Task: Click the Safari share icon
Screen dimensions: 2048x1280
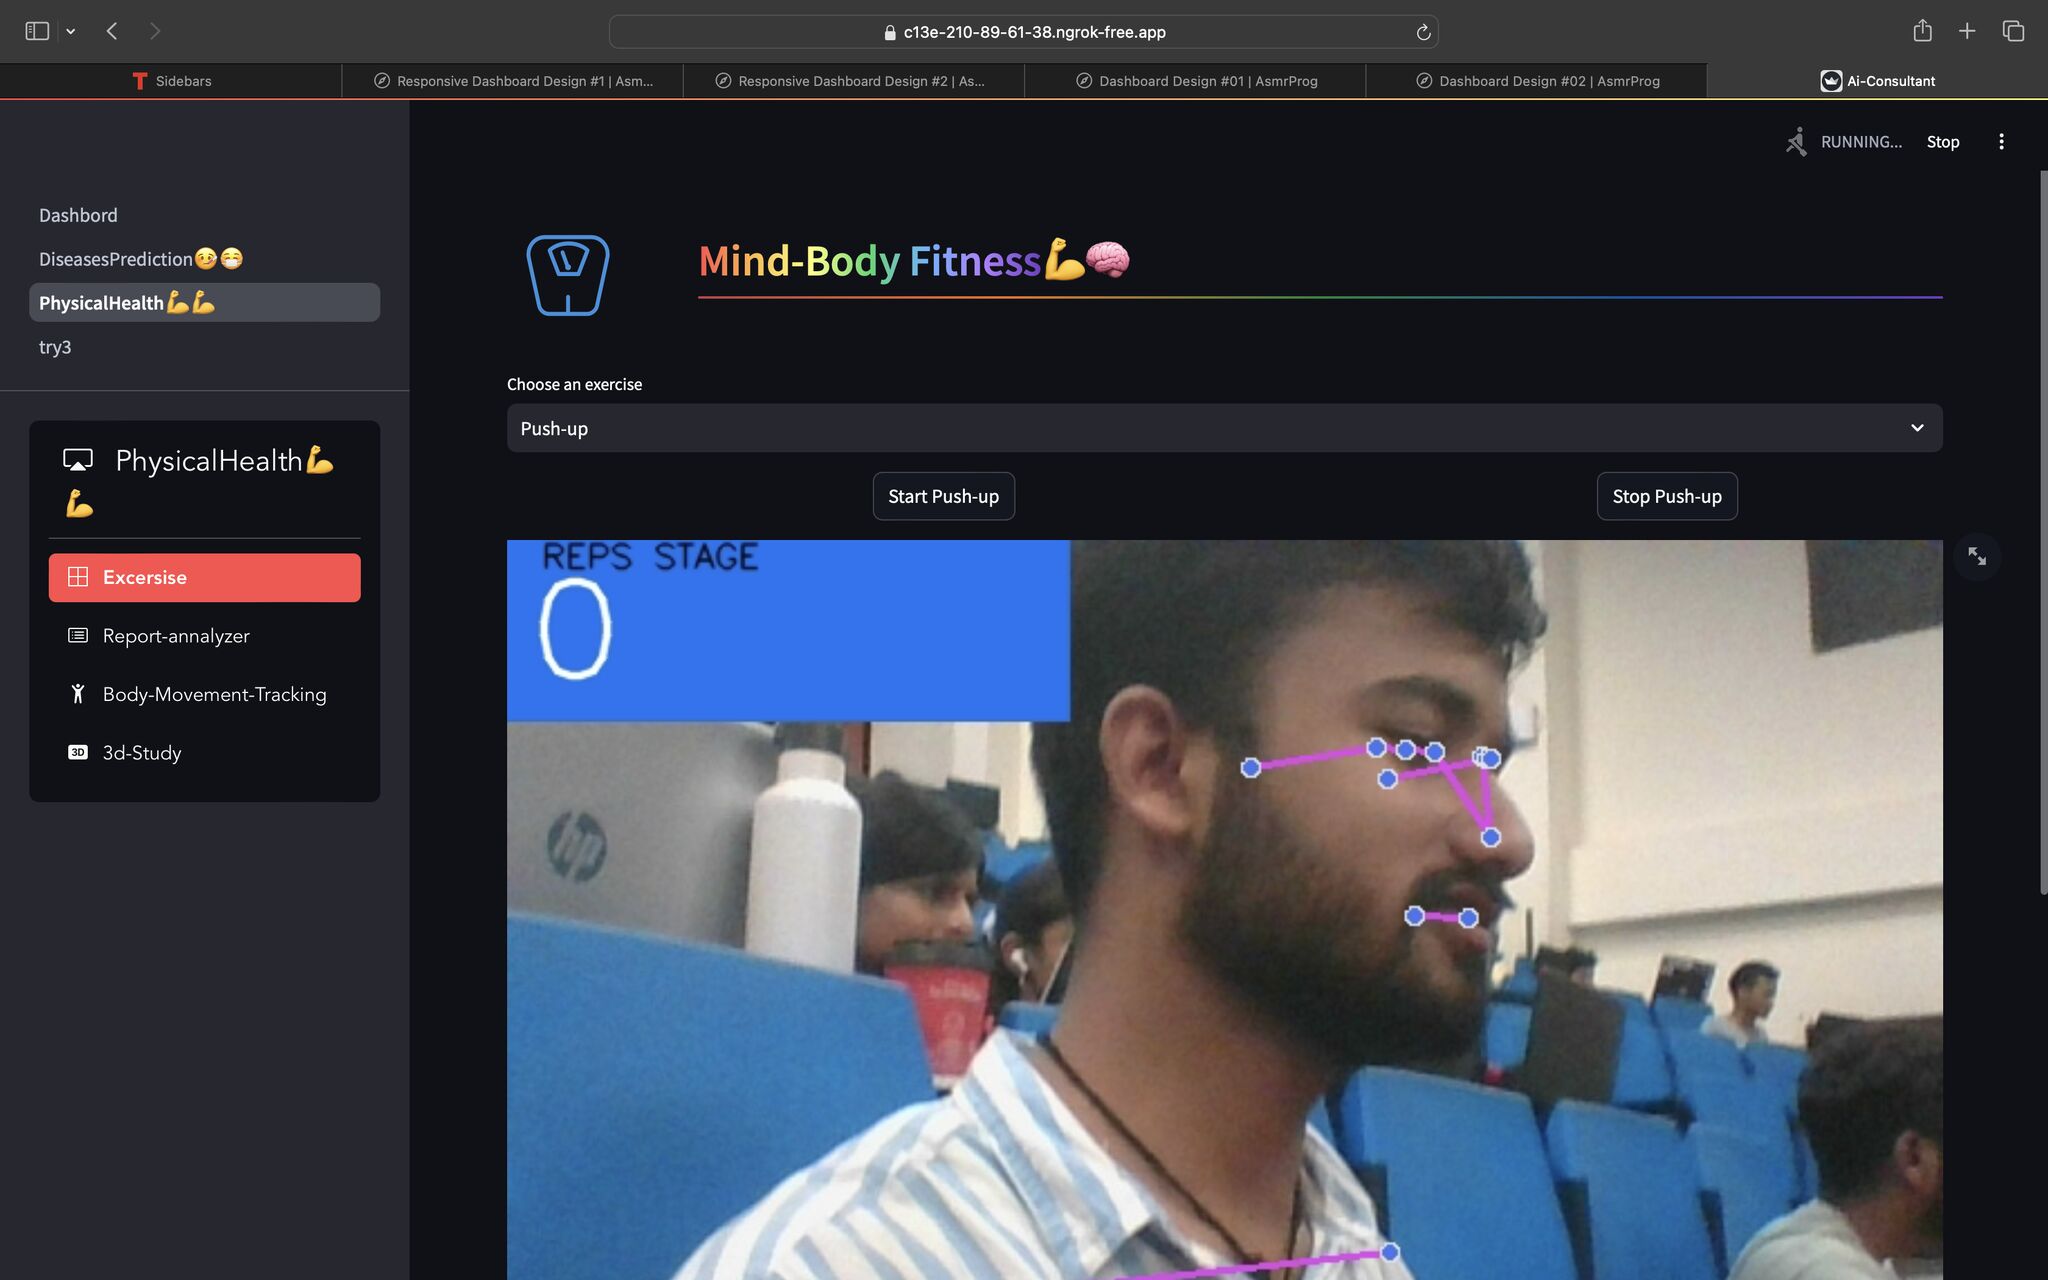Action: 1922,31
